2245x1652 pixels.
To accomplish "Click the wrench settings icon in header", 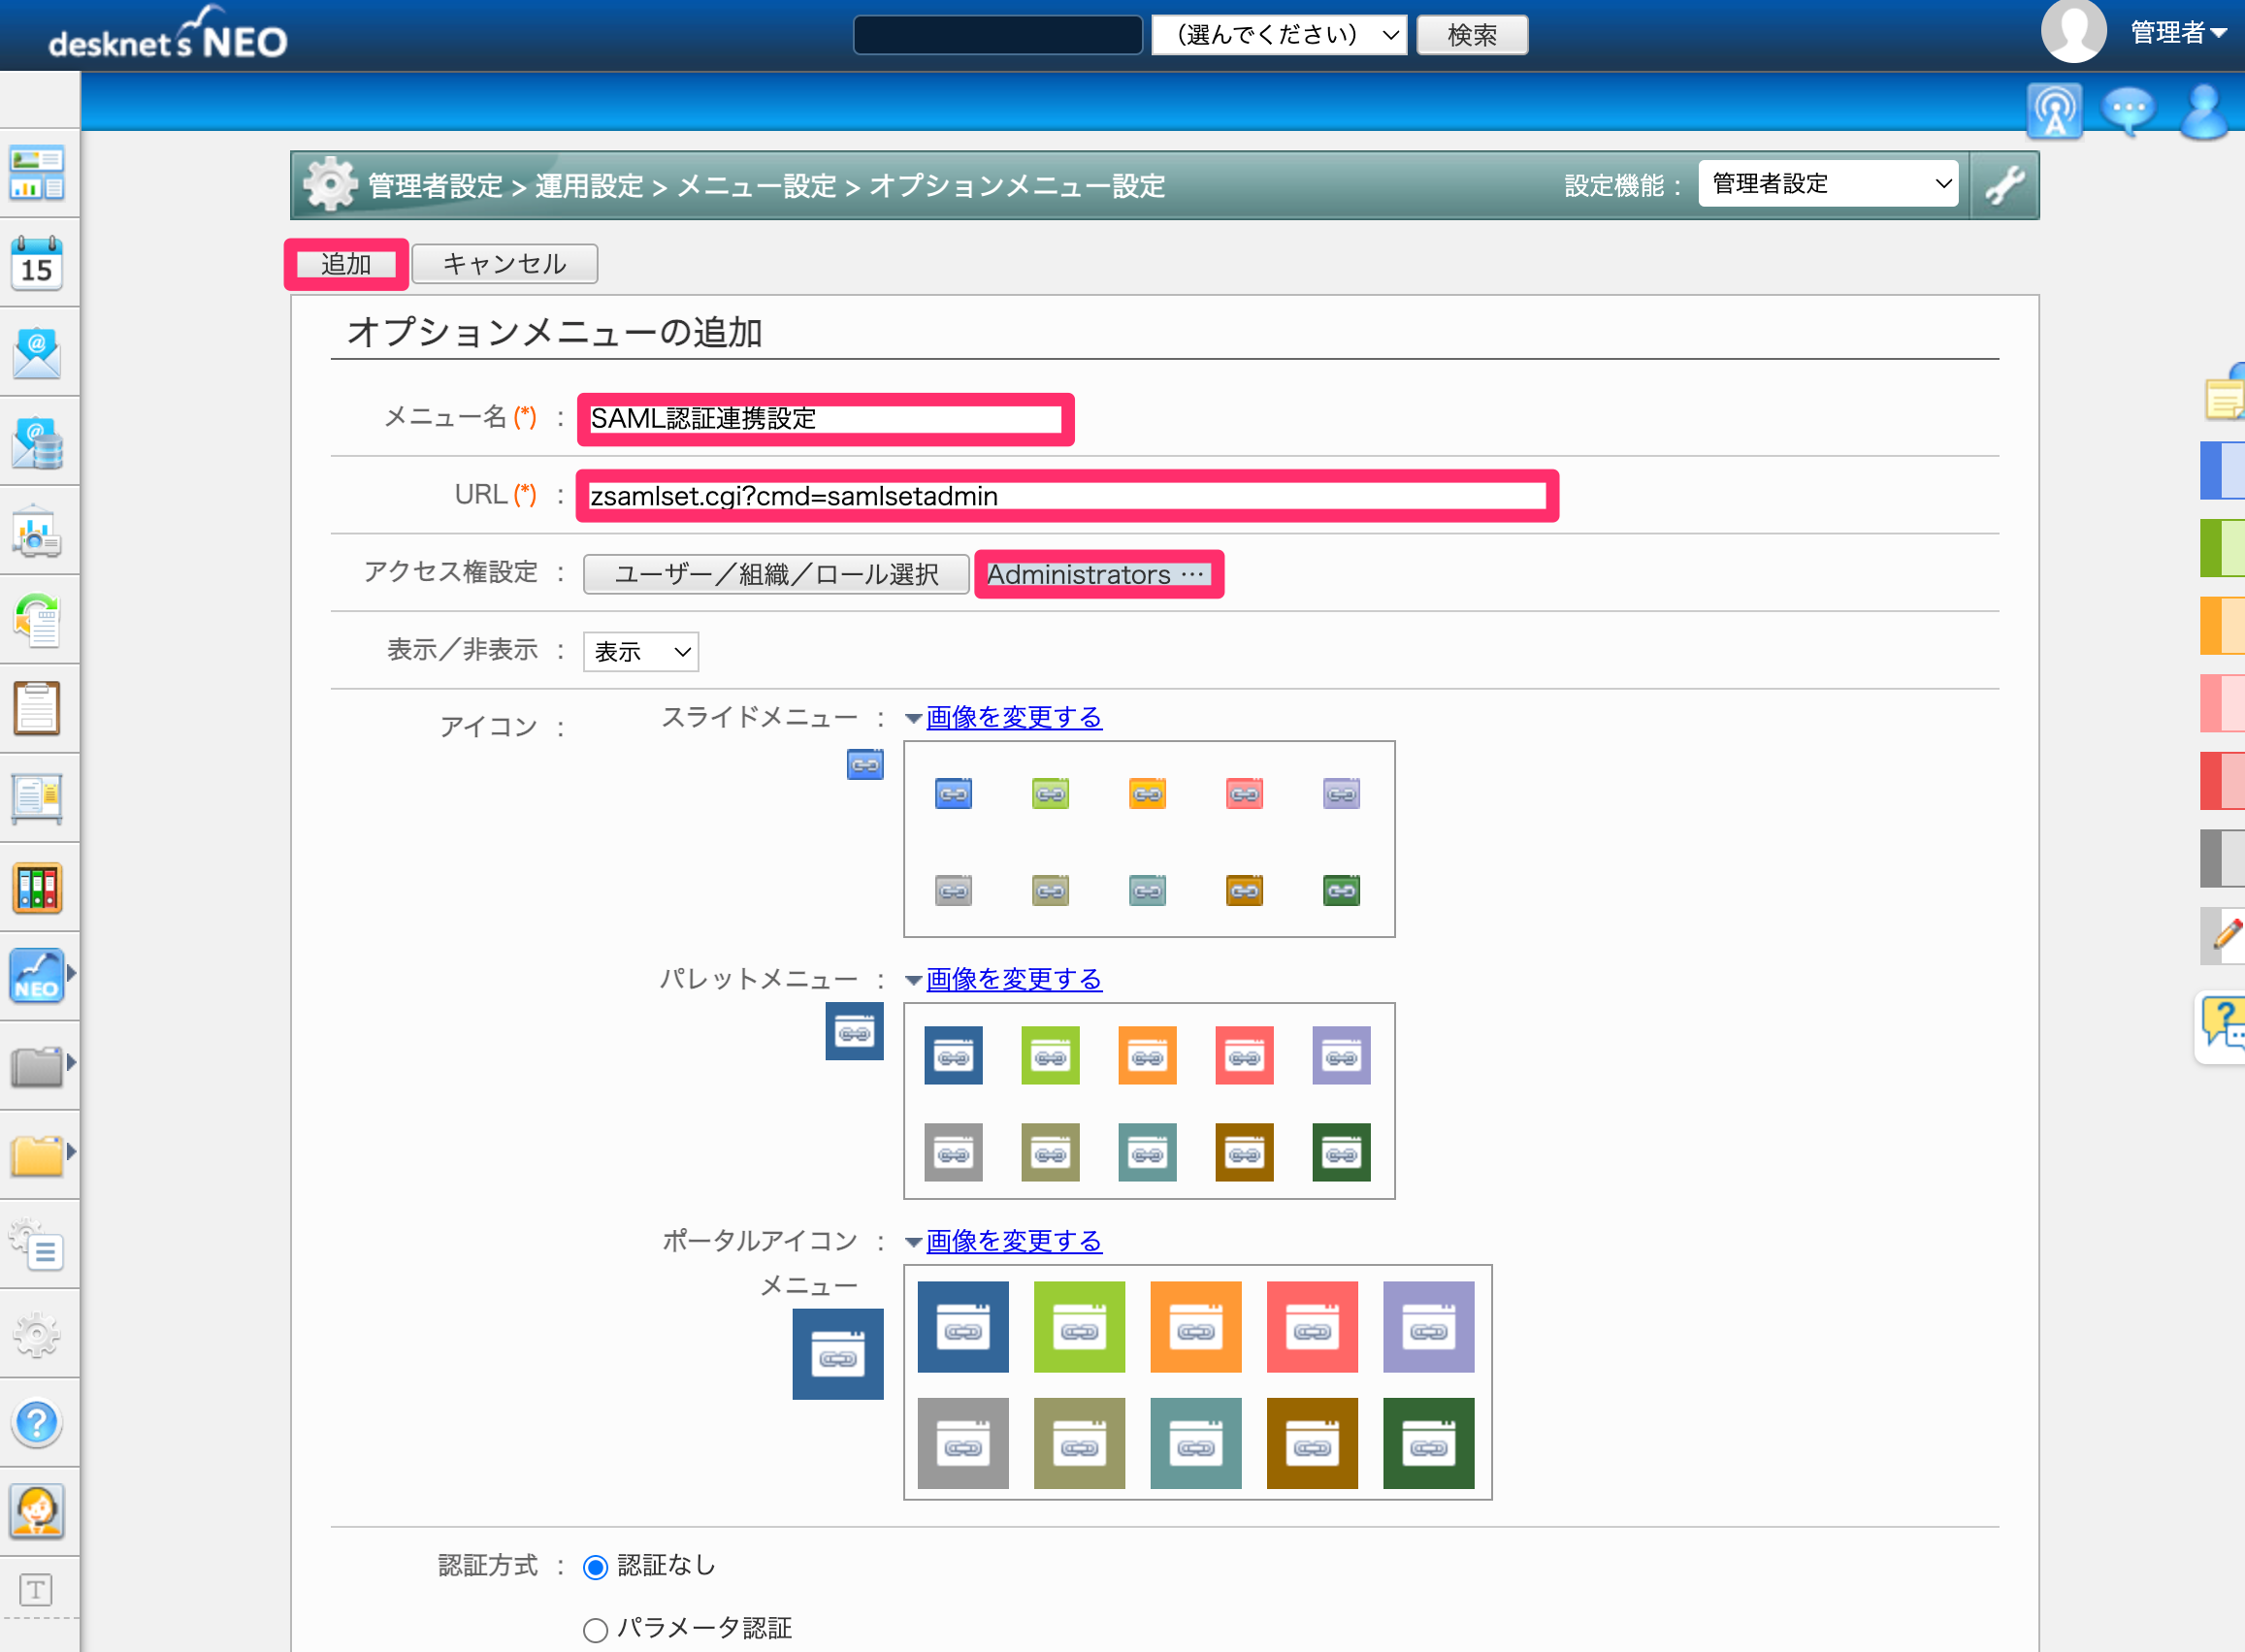I will 2004,185.
